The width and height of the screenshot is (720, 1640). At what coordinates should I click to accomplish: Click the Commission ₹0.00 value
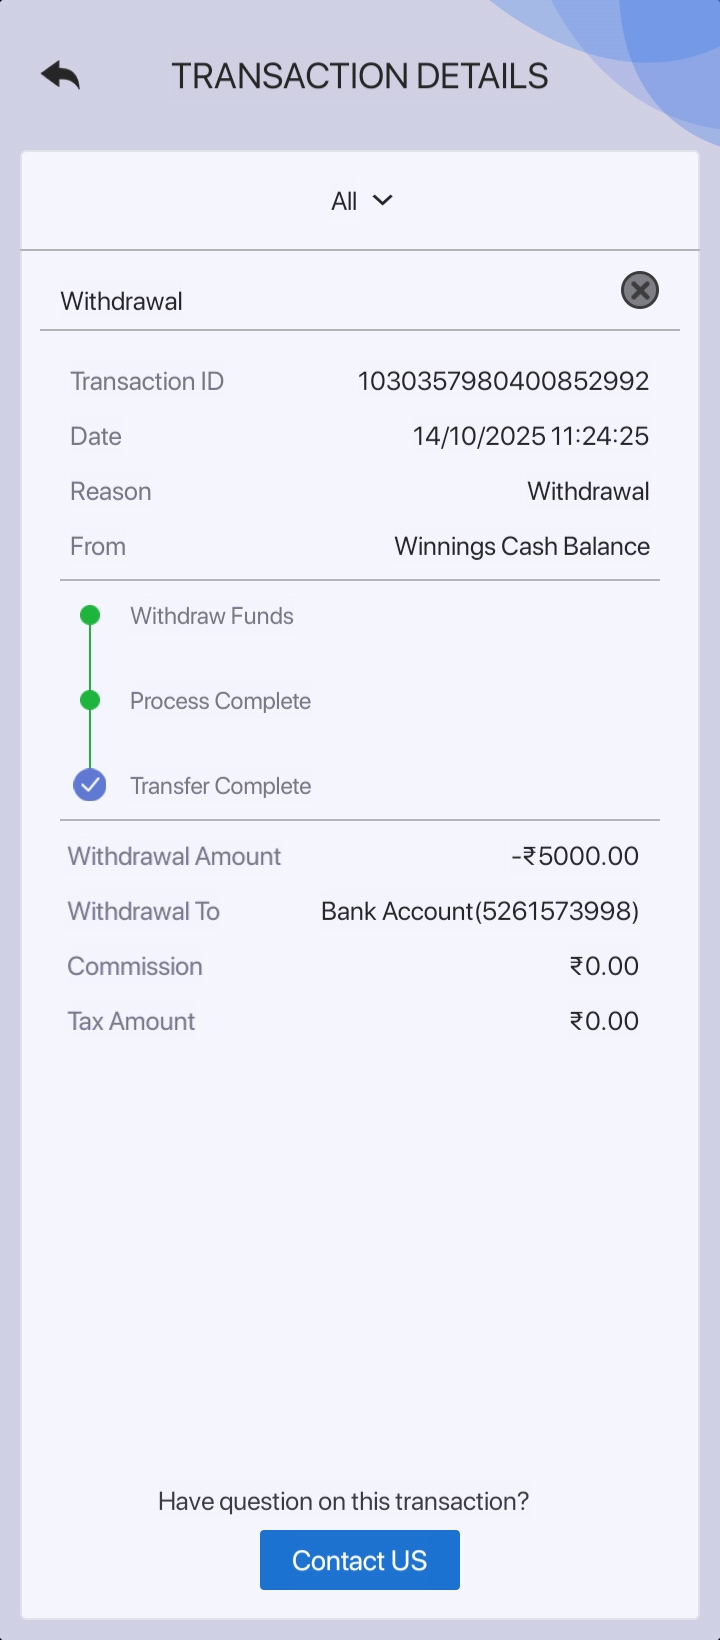click(x=604, y=966)
